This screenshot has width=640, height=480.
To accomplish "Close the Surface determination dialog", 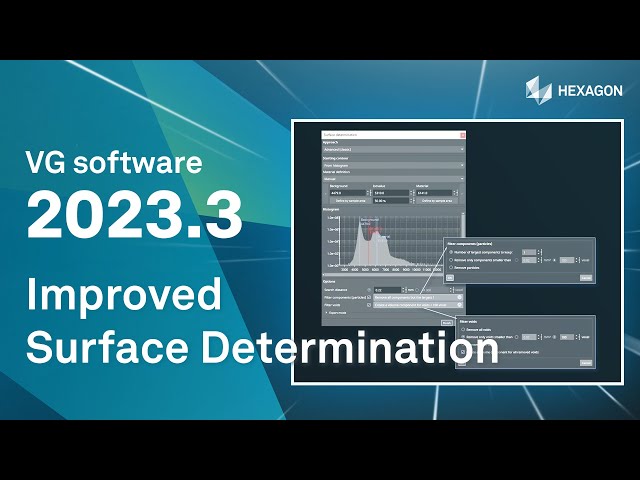I will [x=462, y=135].
